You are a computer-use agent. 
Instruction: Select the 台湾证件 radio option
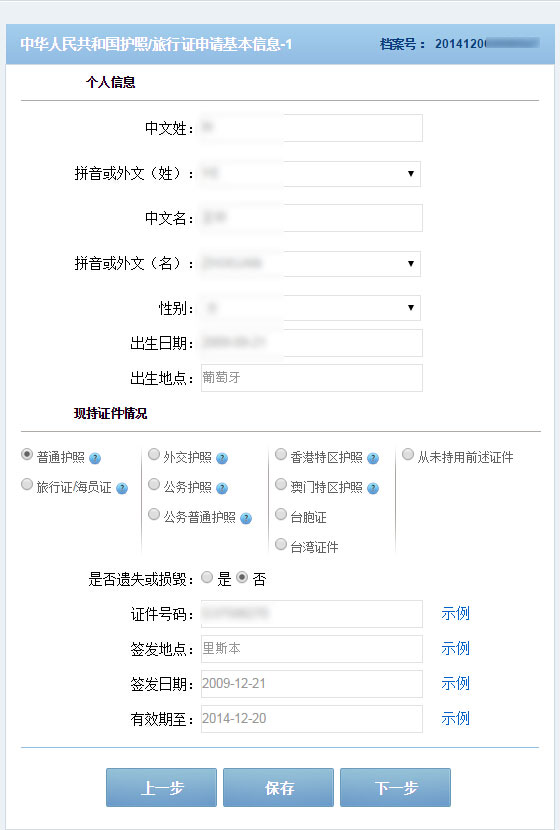(281, 544)
